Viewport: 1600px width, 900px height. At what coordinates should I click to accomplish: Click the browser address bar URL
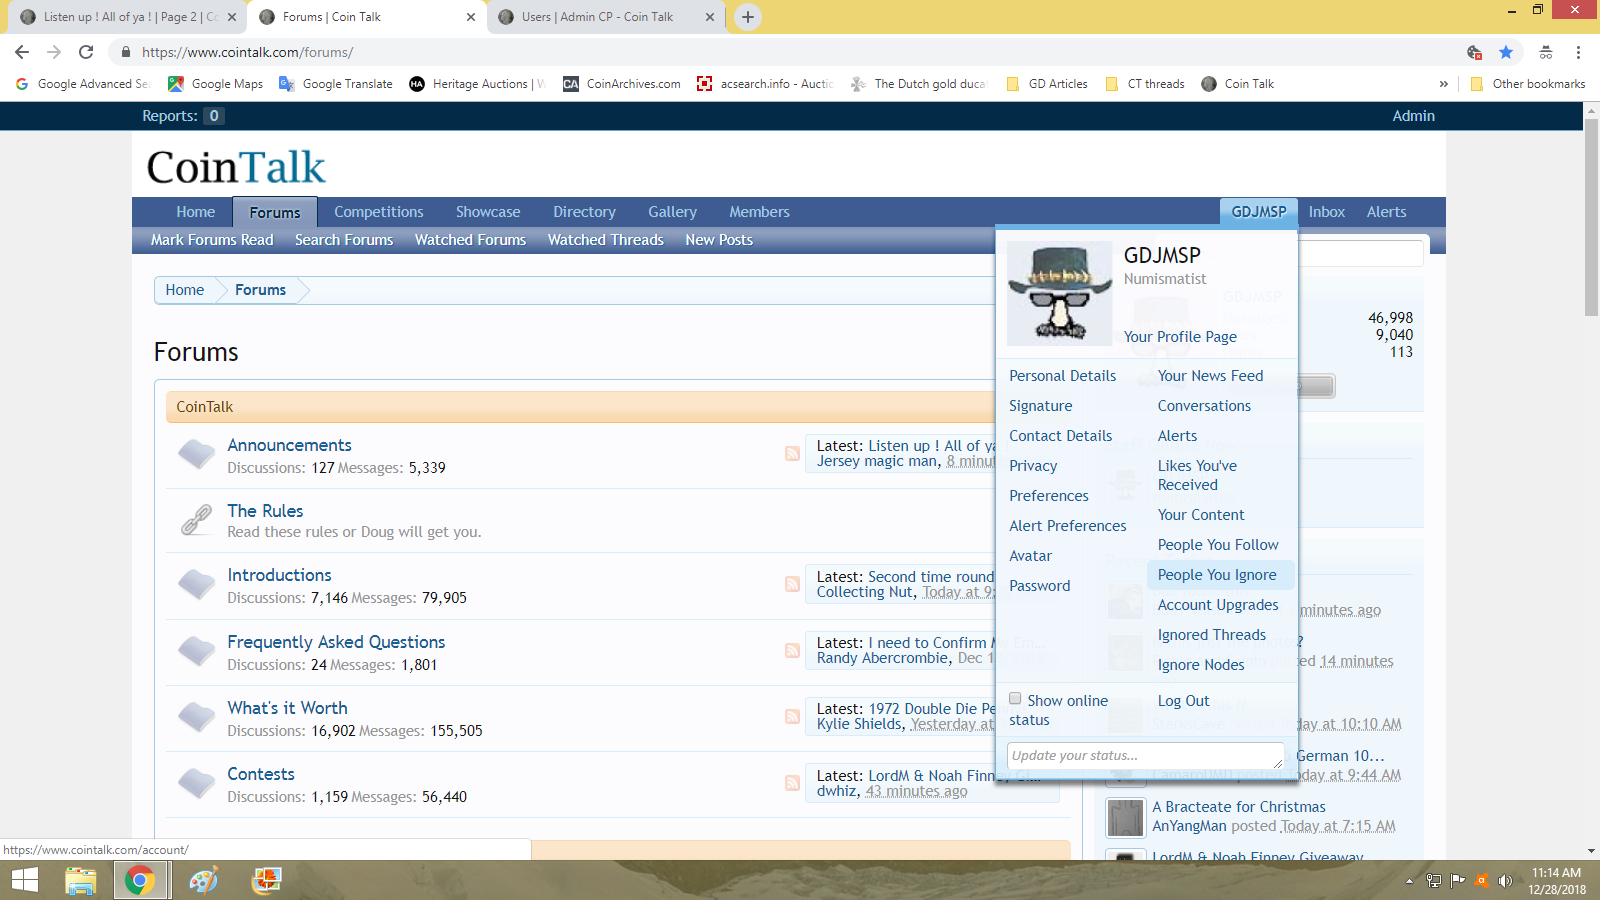pyautogui.click(x=248, y=52)
